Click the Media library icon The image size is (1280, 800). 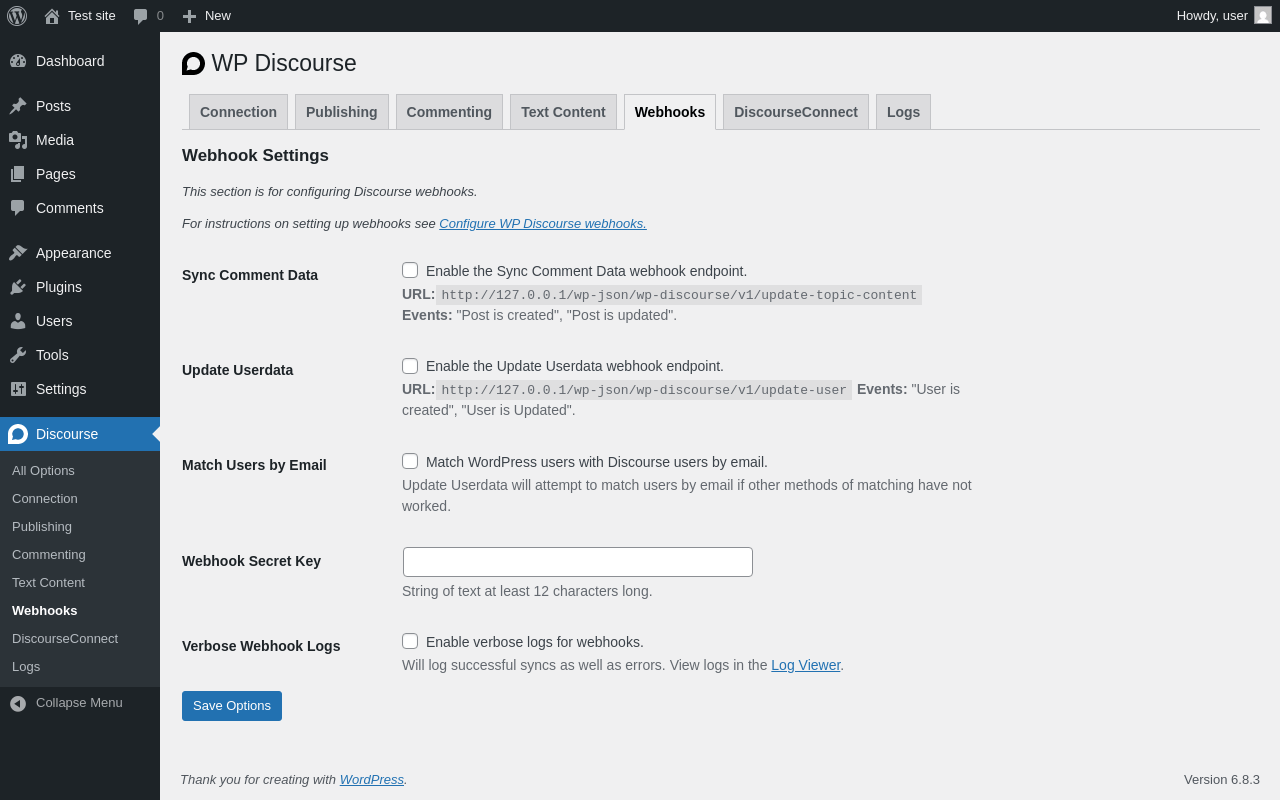18,140
